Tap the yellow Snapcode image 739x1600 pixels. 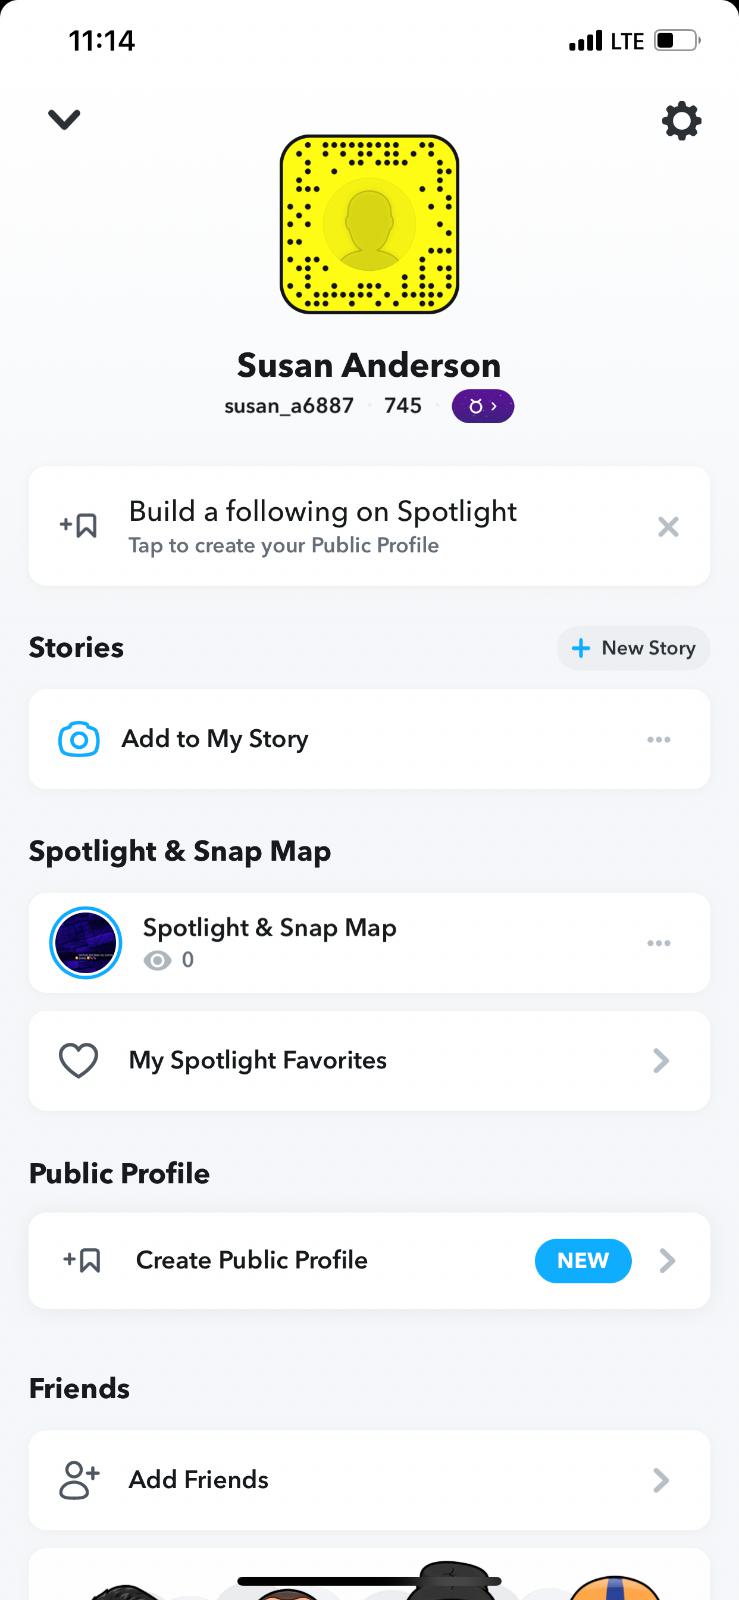[369, 224]
